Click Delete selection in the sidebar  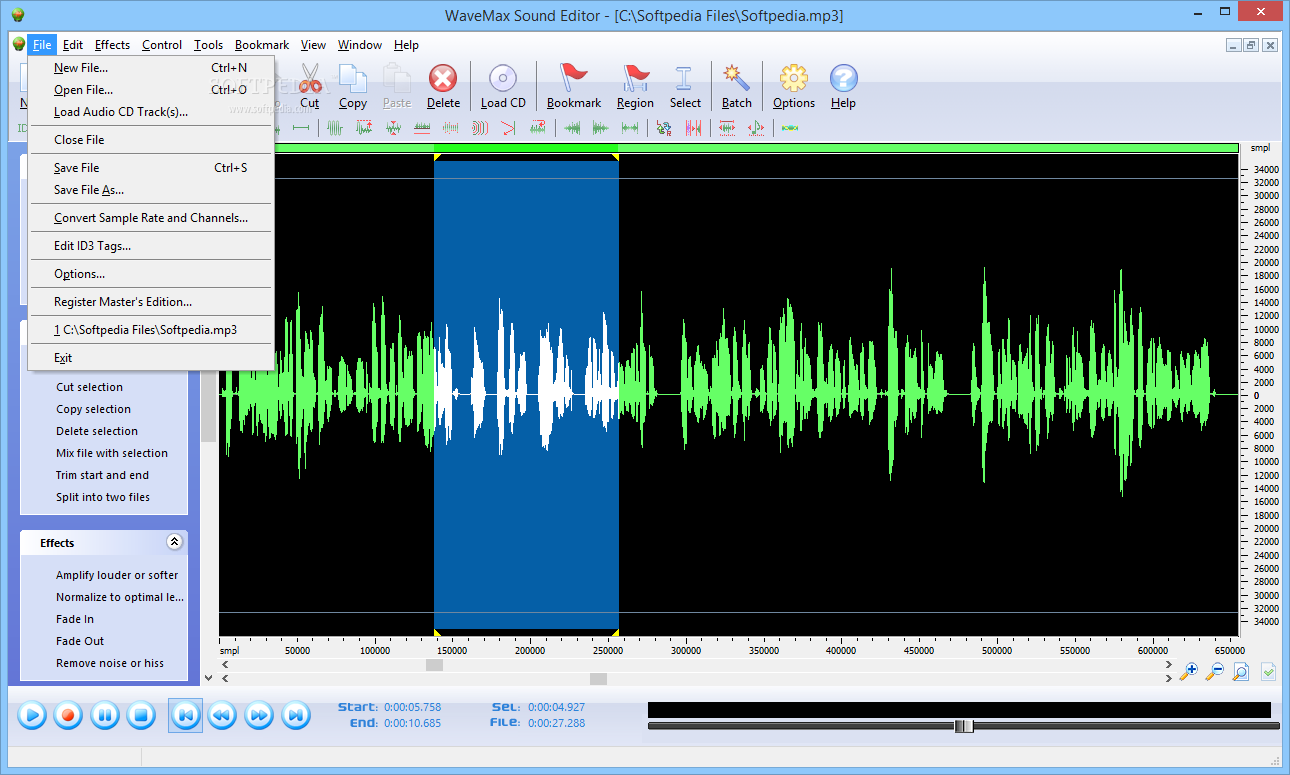(x=97, y=431)
